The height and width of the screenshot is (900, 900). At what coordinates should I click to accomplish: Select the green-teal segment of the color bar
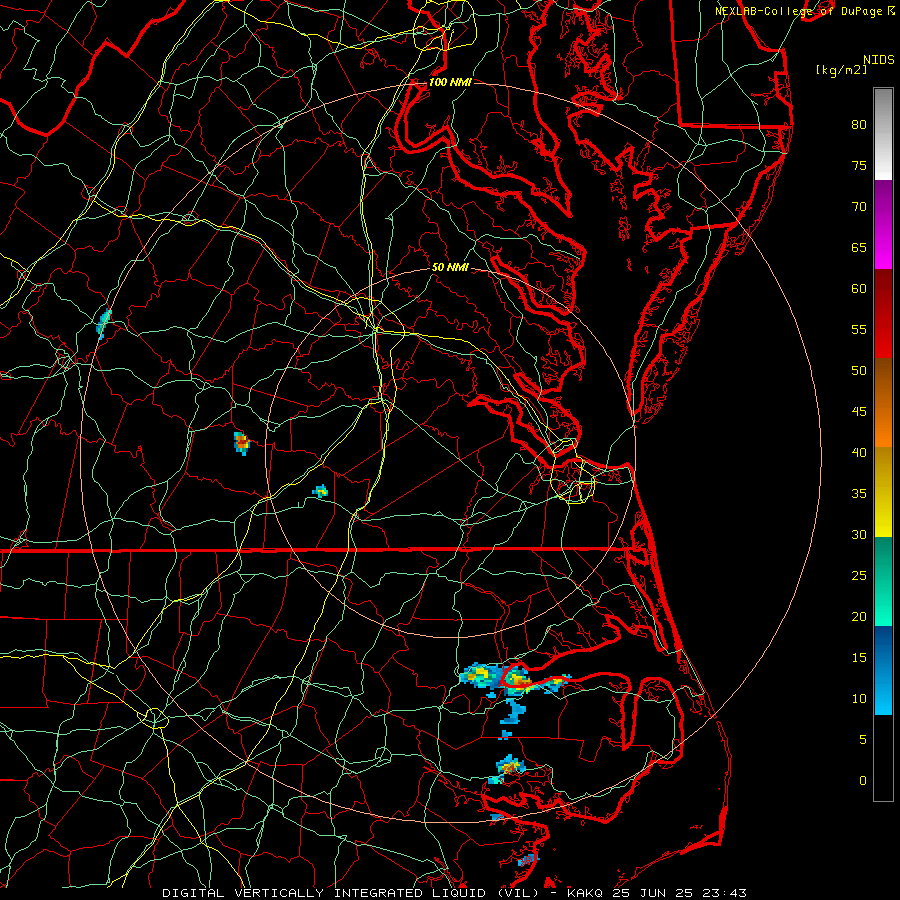883,581
